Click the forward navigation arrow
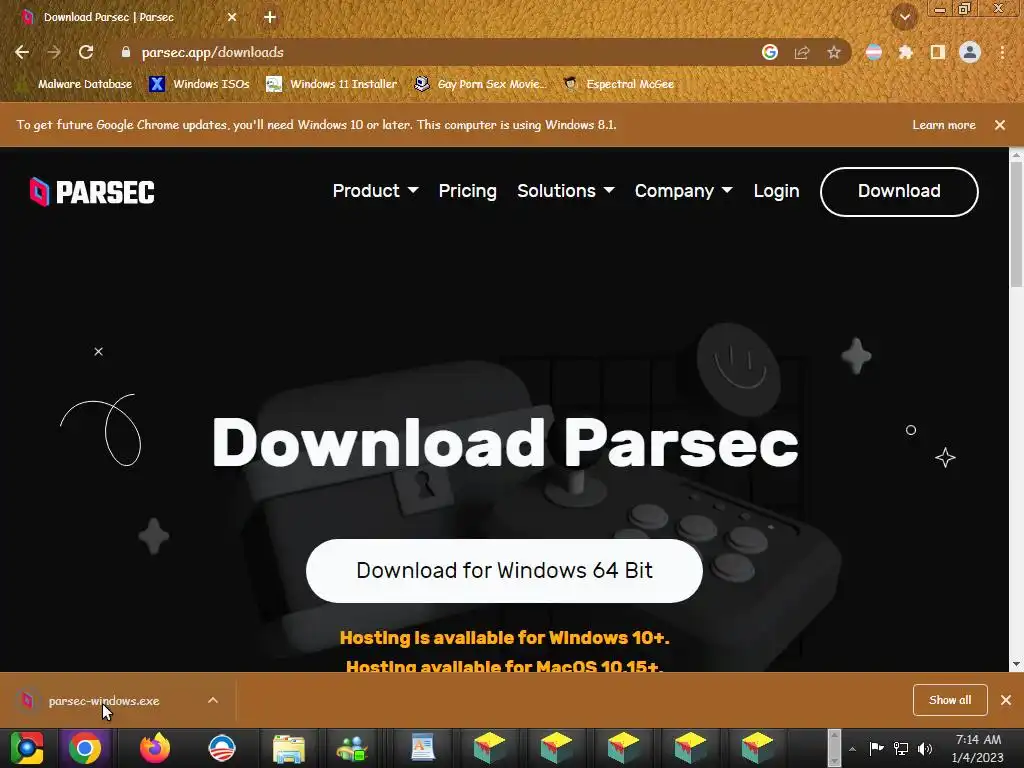 [54, 52]
